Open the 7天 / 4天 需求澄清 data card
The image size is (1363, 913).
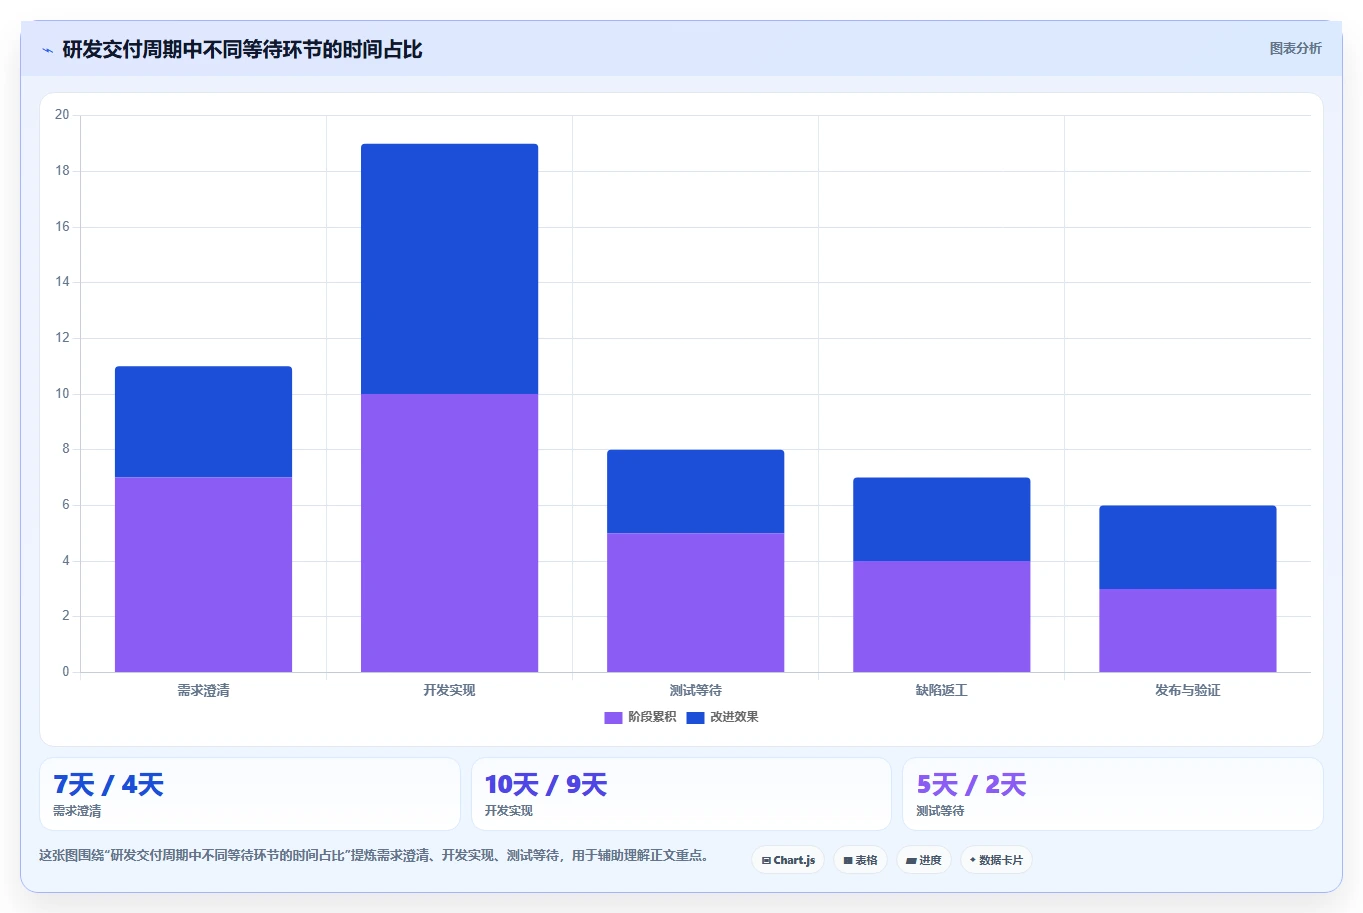tap(250, 794)
